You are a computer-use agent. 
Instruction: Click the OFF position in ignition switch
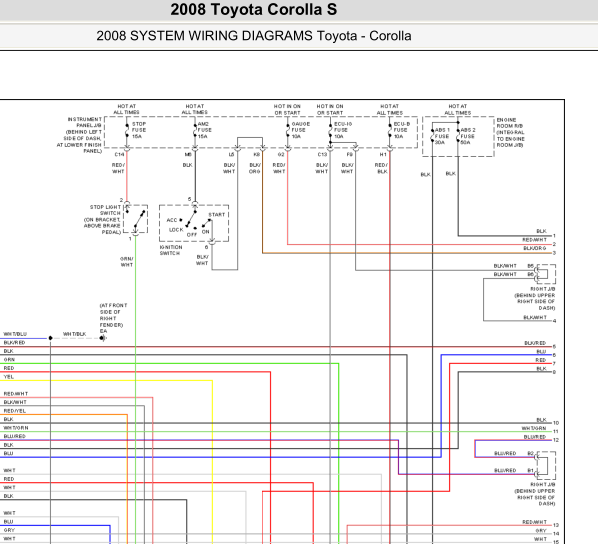[x=192, y=235]
